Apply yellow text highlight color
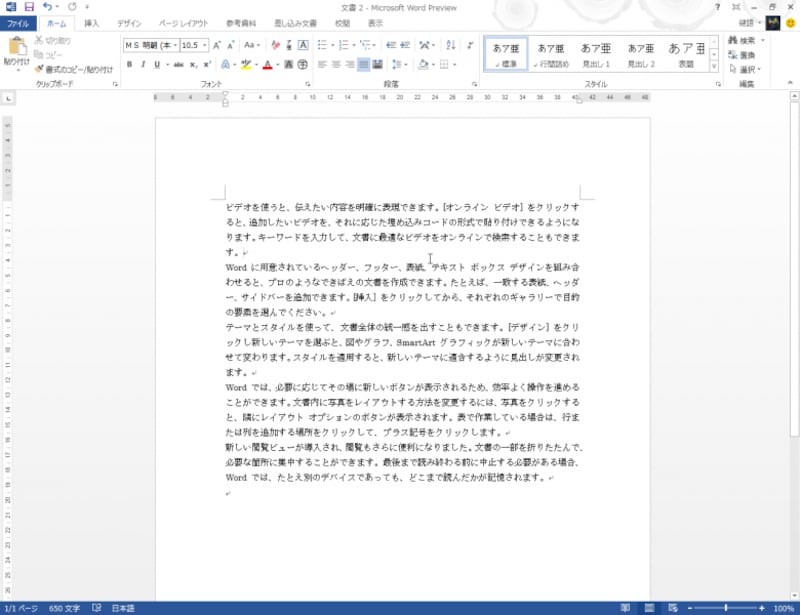This screenshot has width=800, height=615. [246, 63]
